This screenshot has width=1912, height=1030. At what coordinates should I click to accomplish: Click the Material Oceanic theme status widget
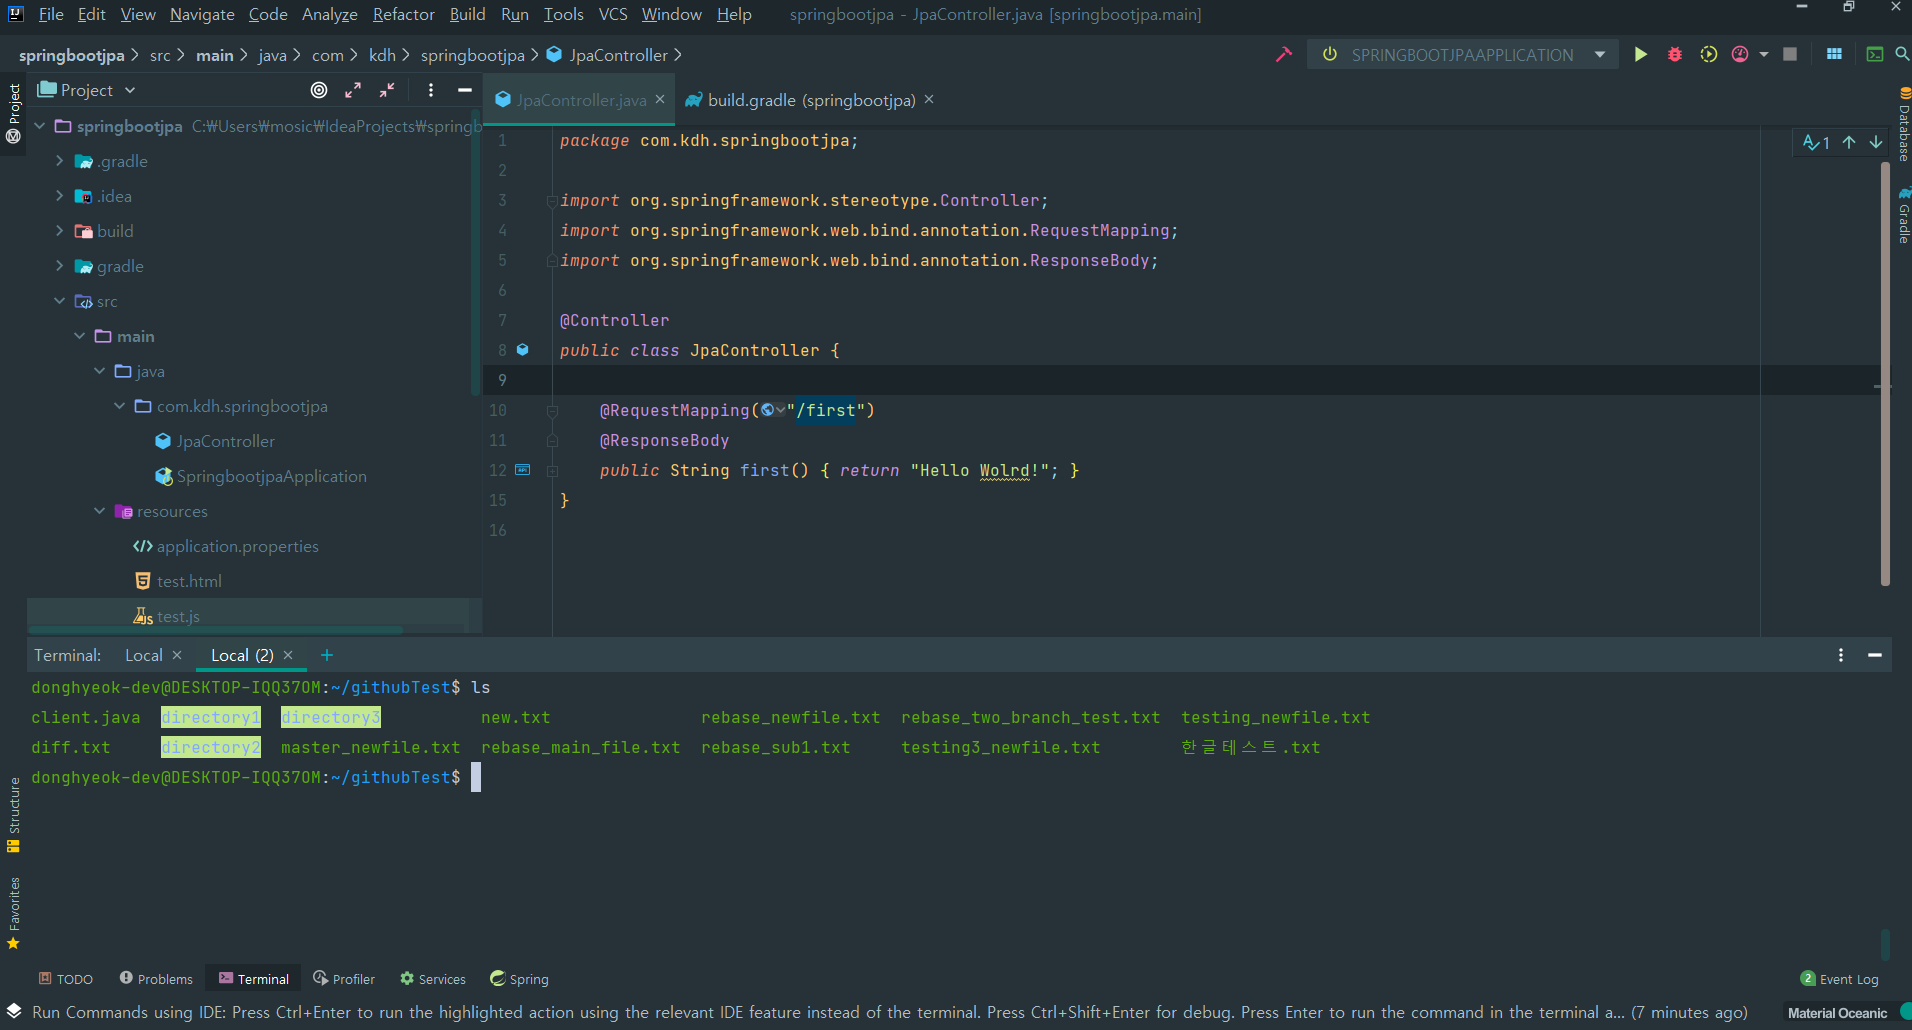[x=1837, y=1013]
